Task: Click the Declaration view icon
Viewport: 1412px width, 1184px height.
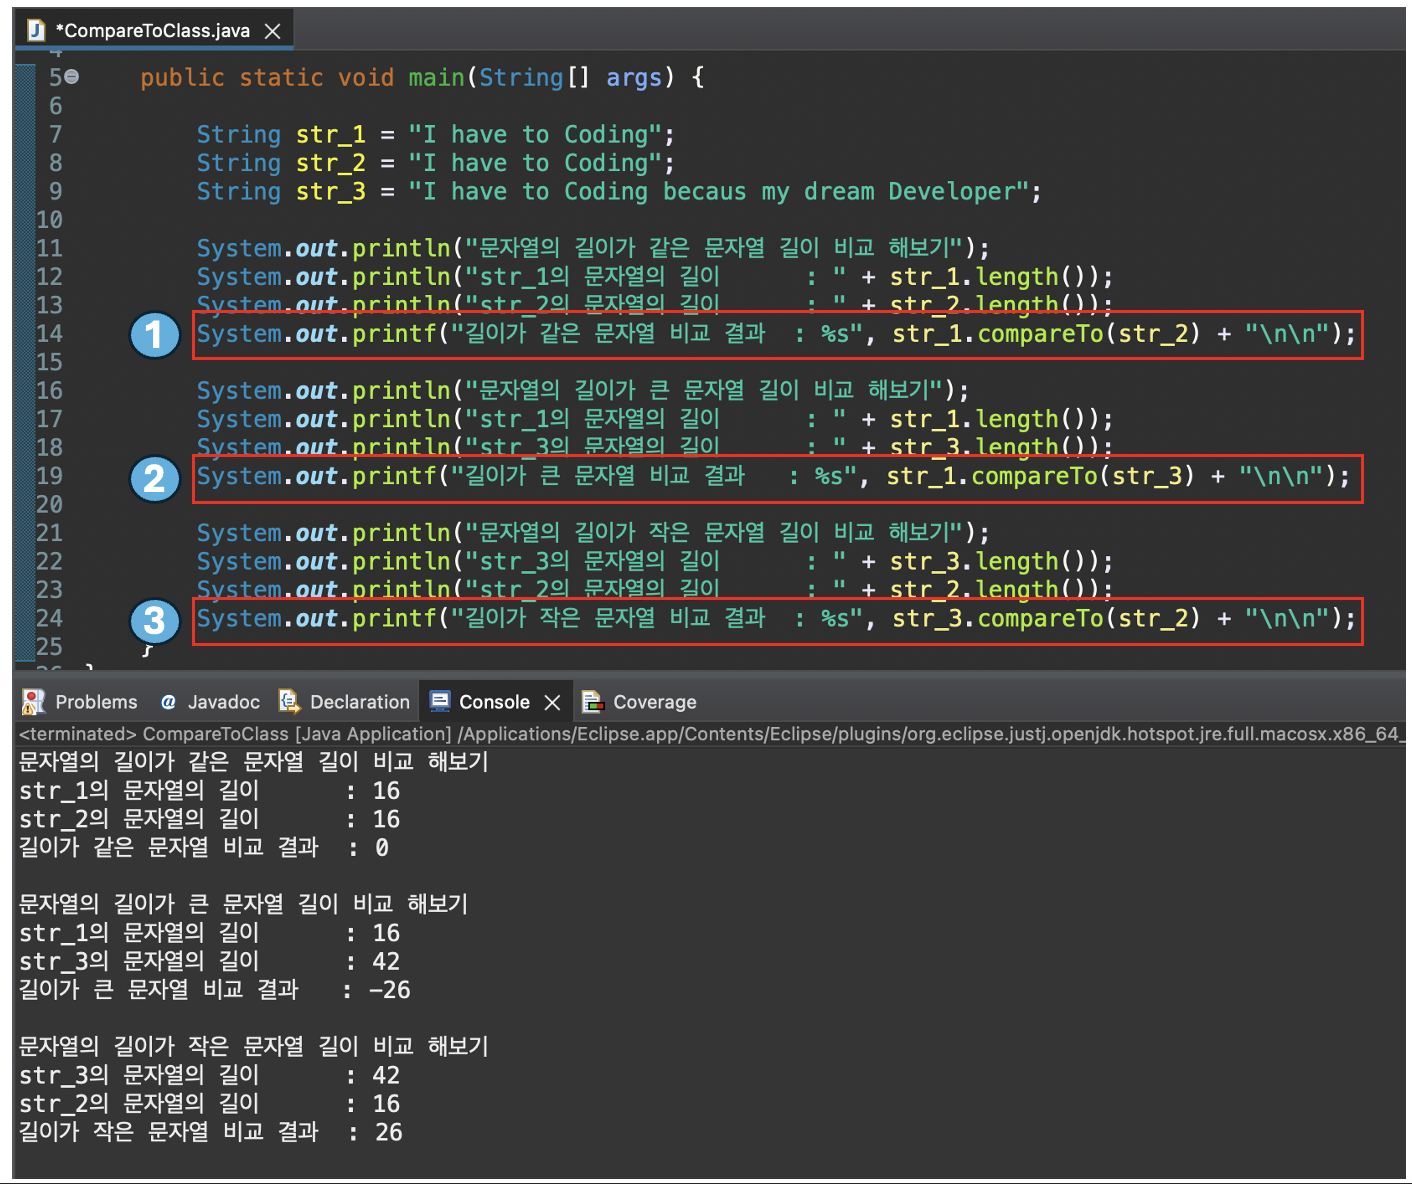Action: [289, 702]
